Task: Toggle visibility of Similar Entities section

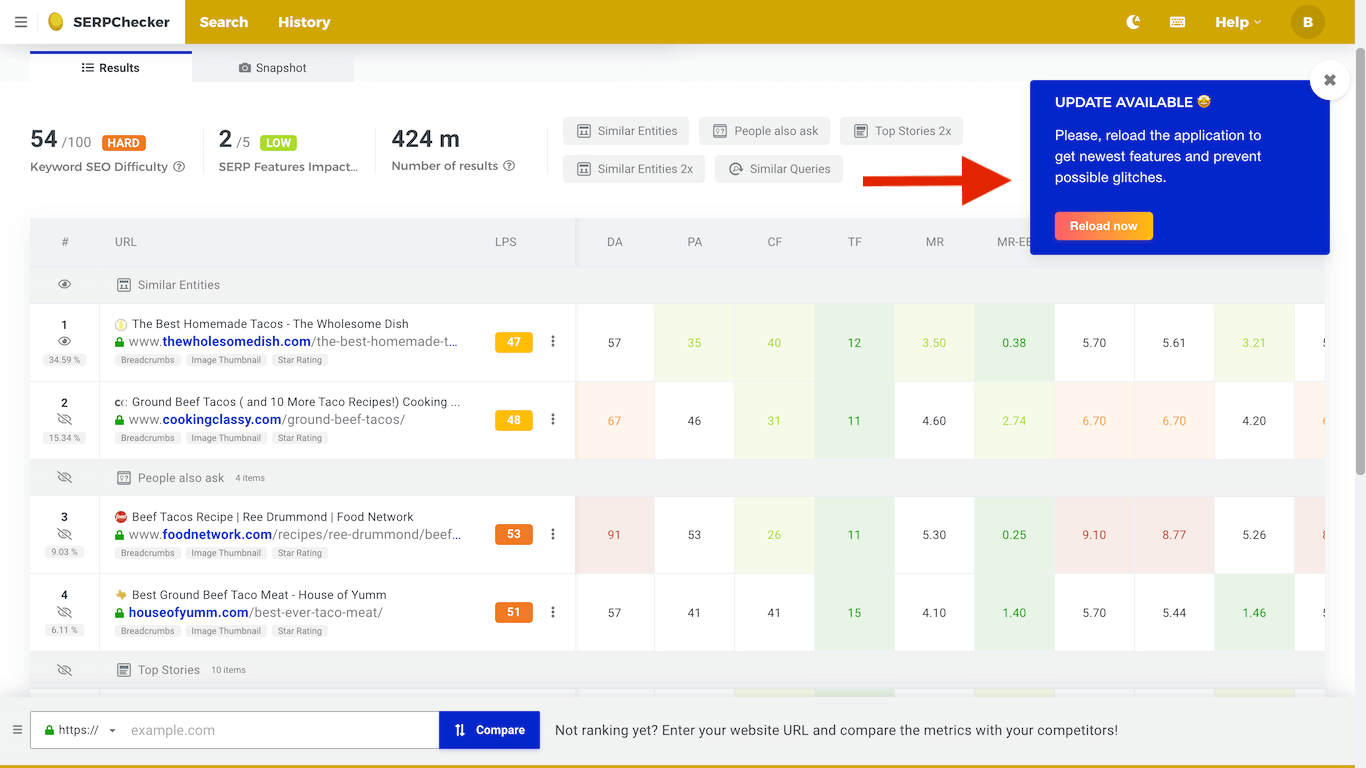Action: point(65,285)
